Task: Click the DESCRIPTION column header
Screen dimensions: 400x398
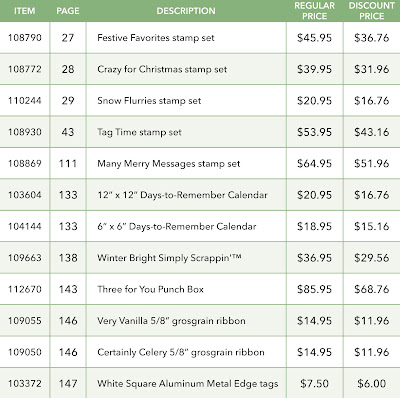Action: [186, 11]
